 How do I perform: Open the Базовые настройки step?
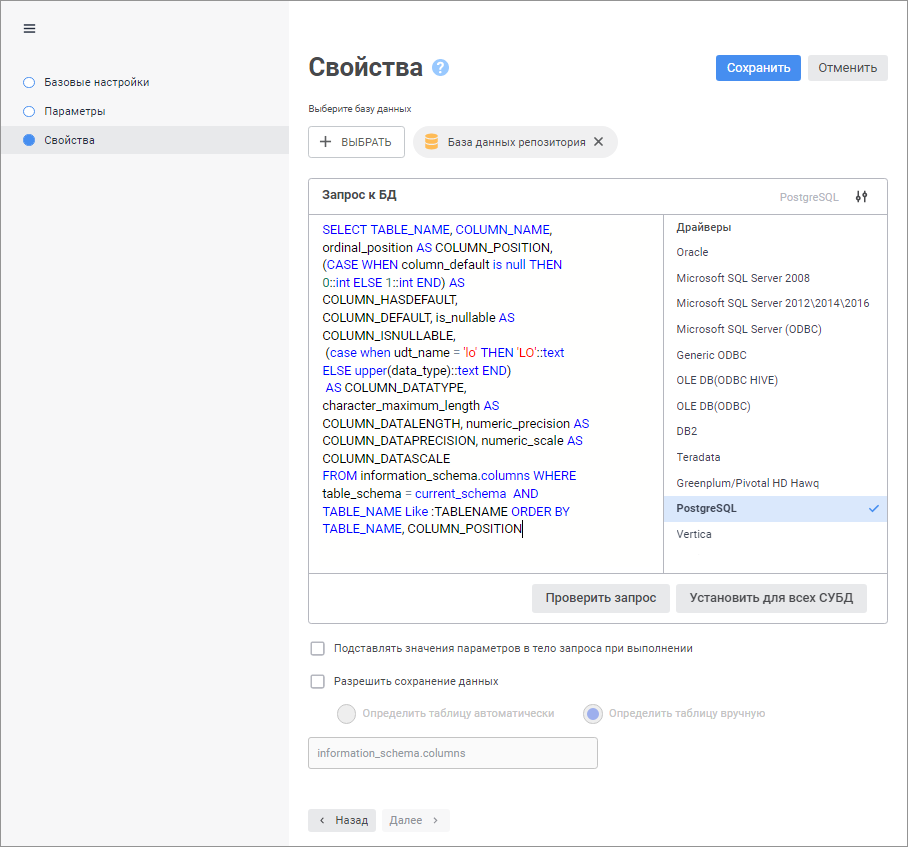tap(96, 82)
